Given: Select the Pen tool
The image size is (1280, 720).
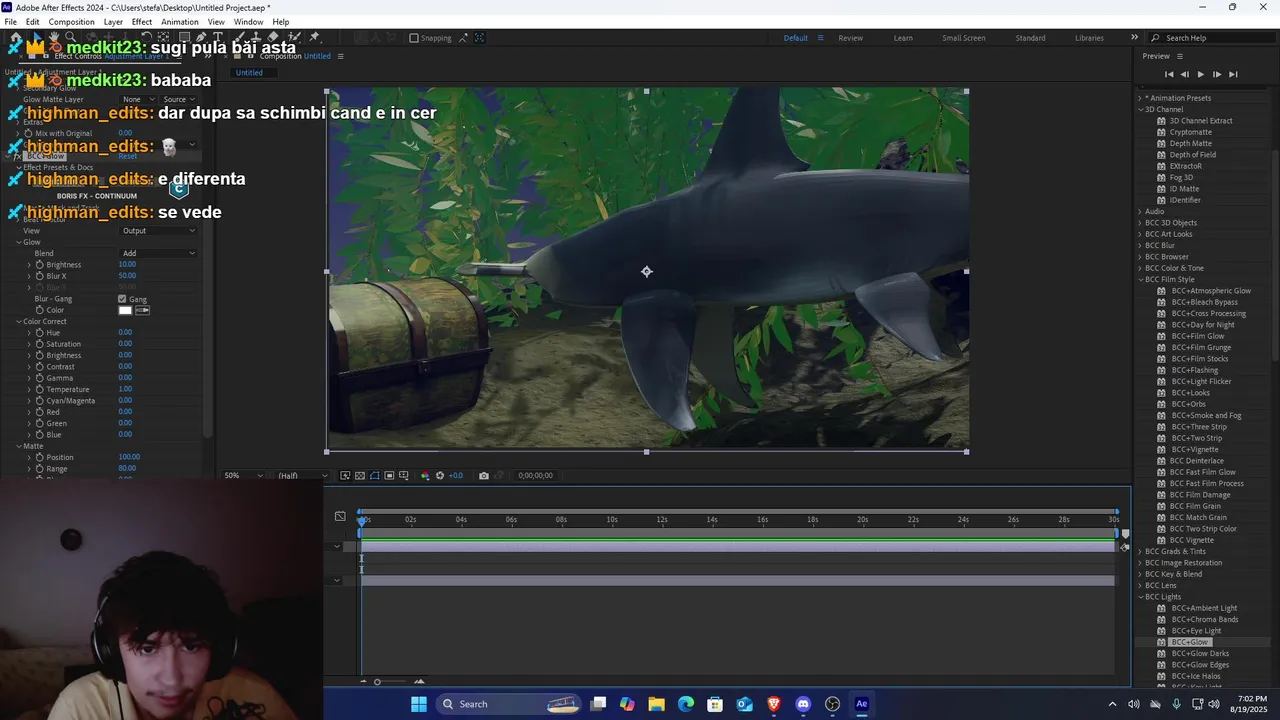Looking at the screenshot, I should [201, 37].
